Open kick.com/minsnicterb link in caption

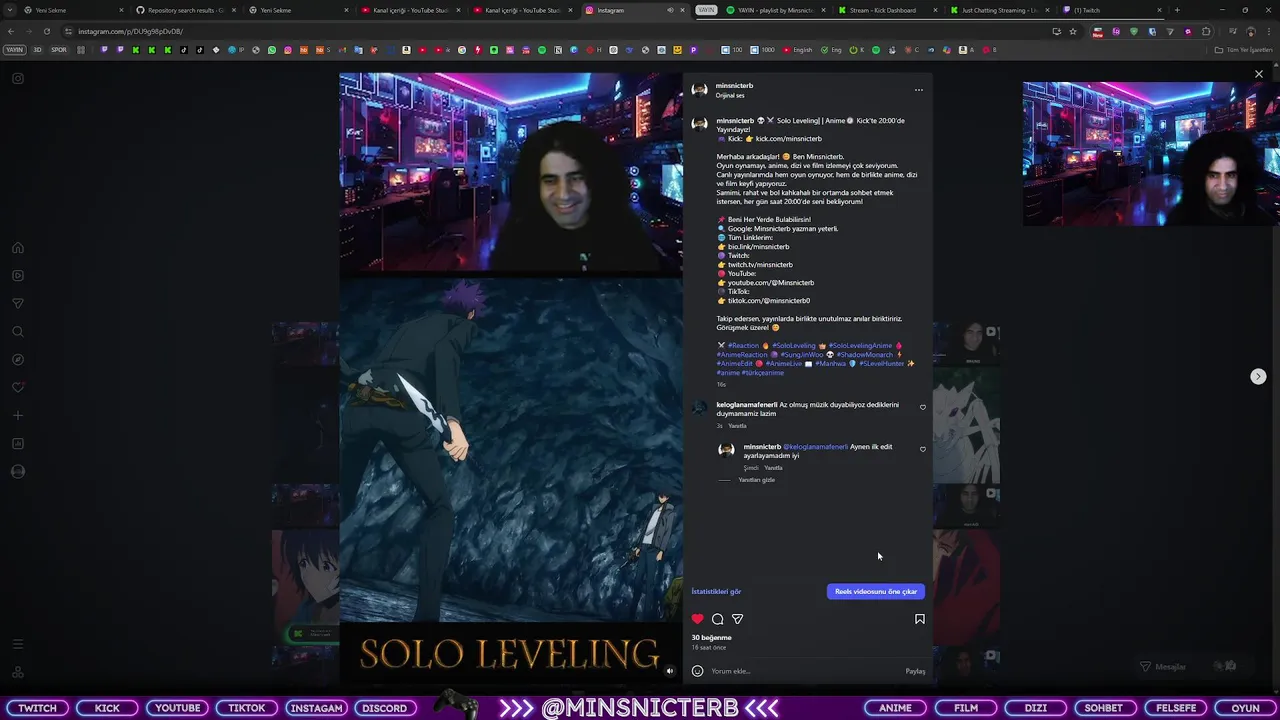pos(788,139)
